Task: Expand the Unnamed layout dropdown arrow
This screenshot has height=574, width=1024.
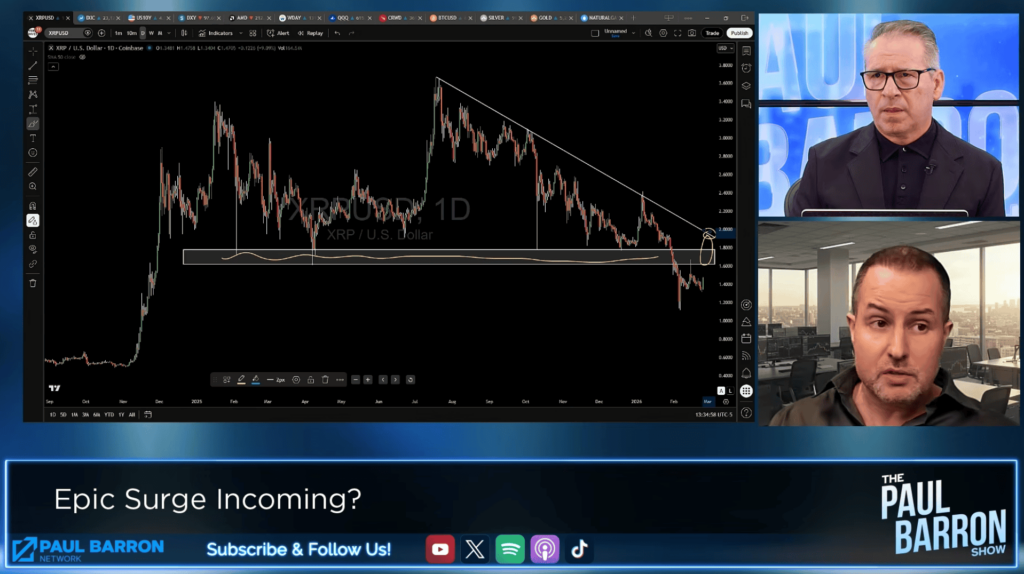Action: [633, 33]
